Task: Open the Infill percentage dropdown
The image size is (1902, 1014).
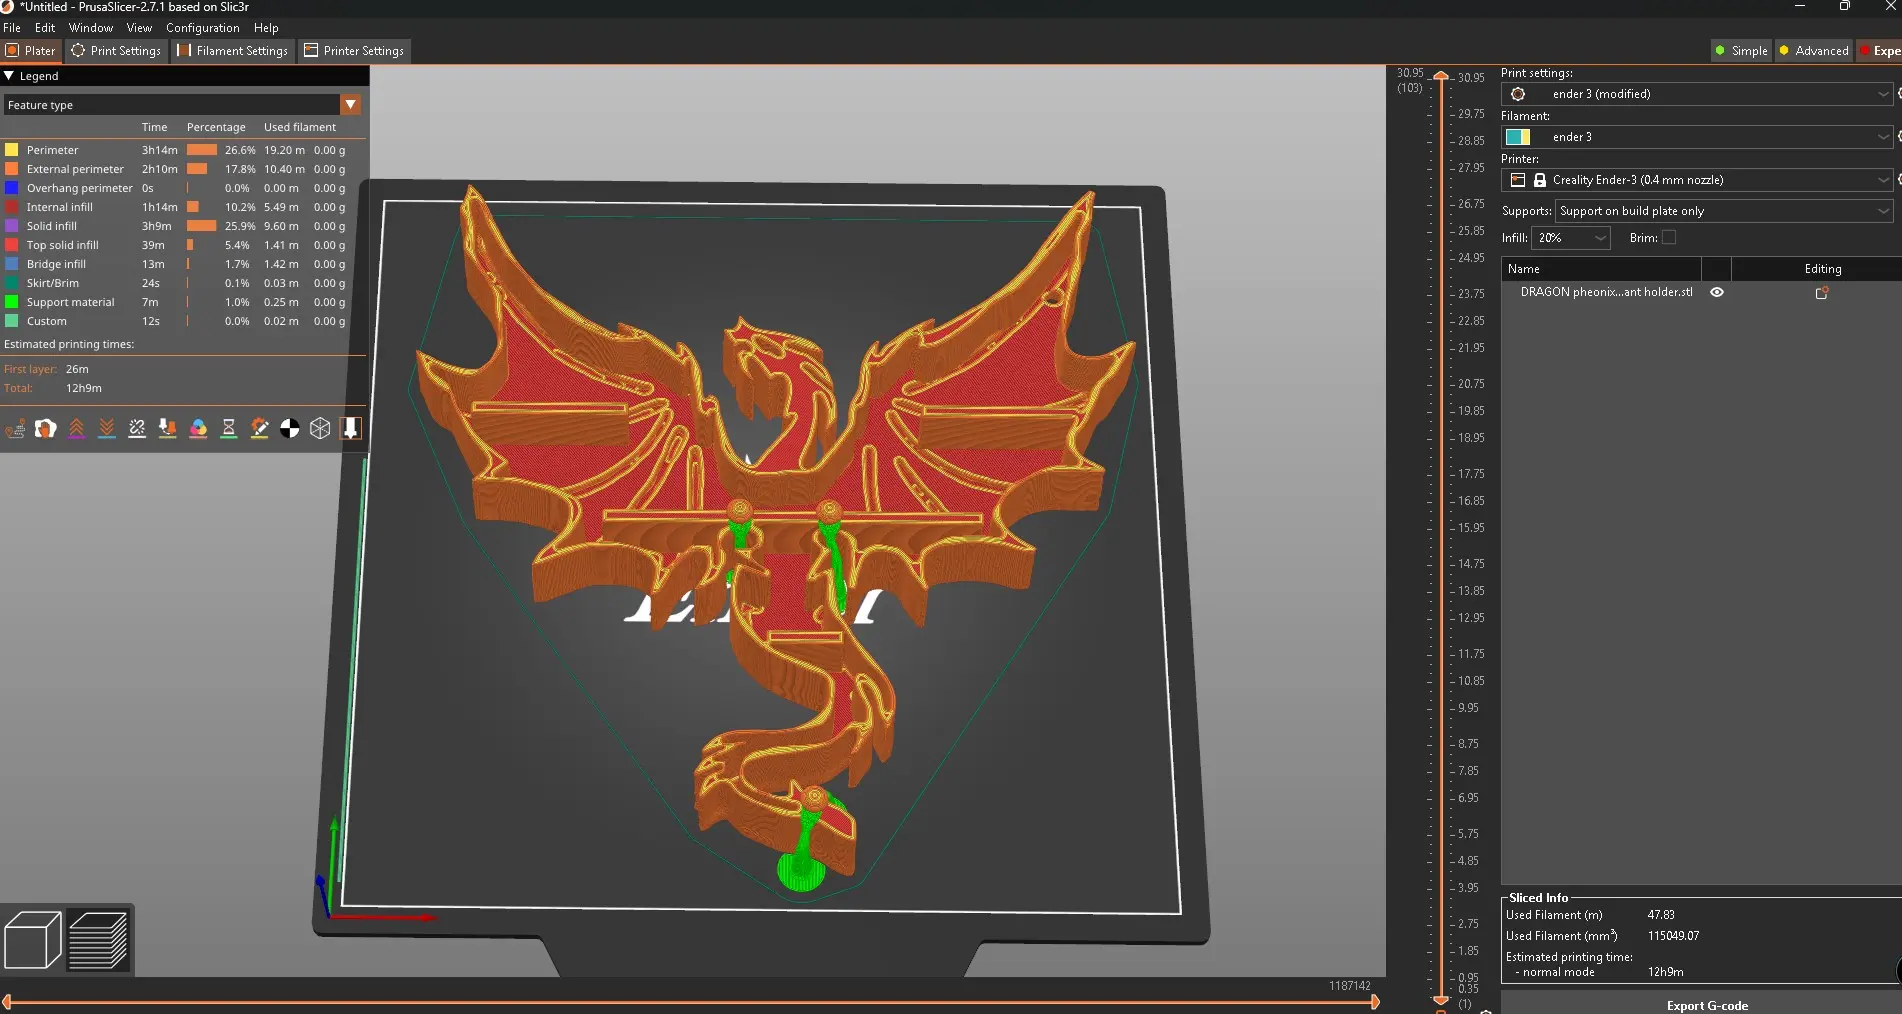Action: (1571, 238)
